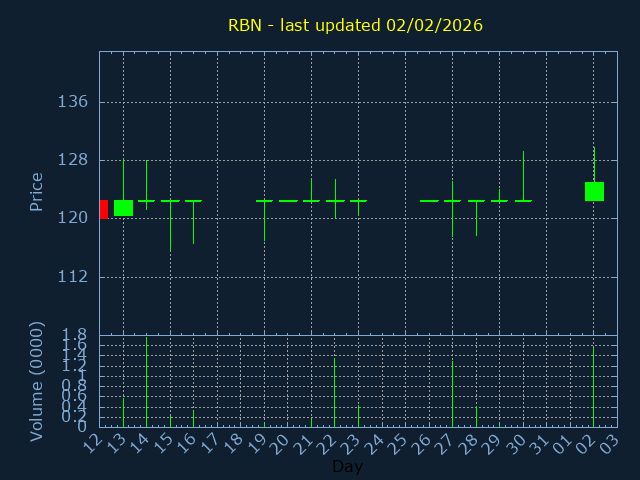Click the red candlestick on day 12
This screenshot has width=640, height=480.
pos(103,209)
